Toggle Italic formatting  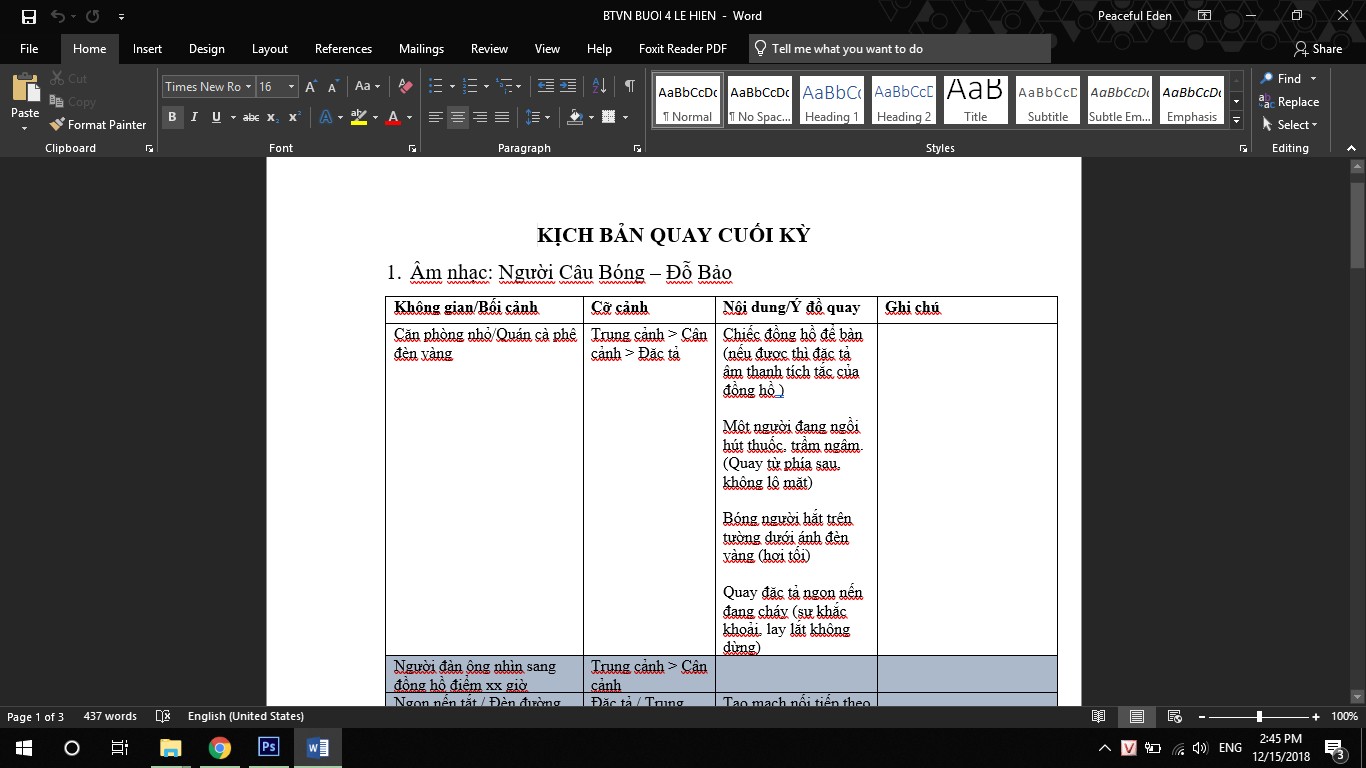pyautogui.click(x=194, y=117)
